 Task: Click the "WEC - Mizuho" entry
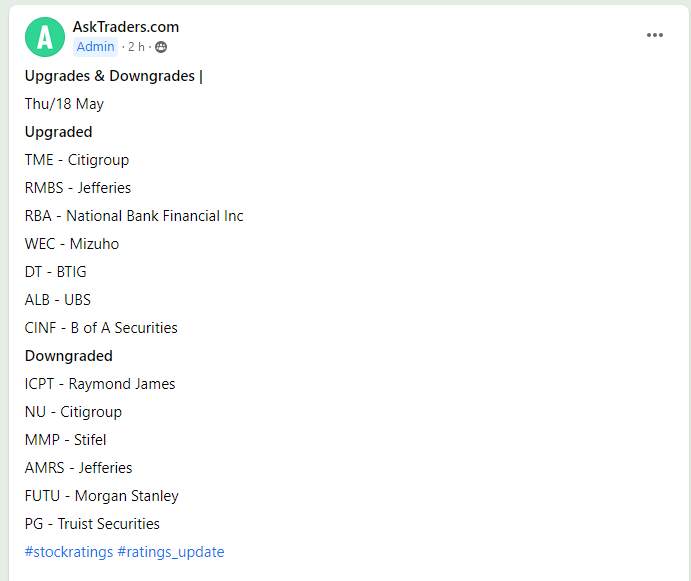(72, 244)
